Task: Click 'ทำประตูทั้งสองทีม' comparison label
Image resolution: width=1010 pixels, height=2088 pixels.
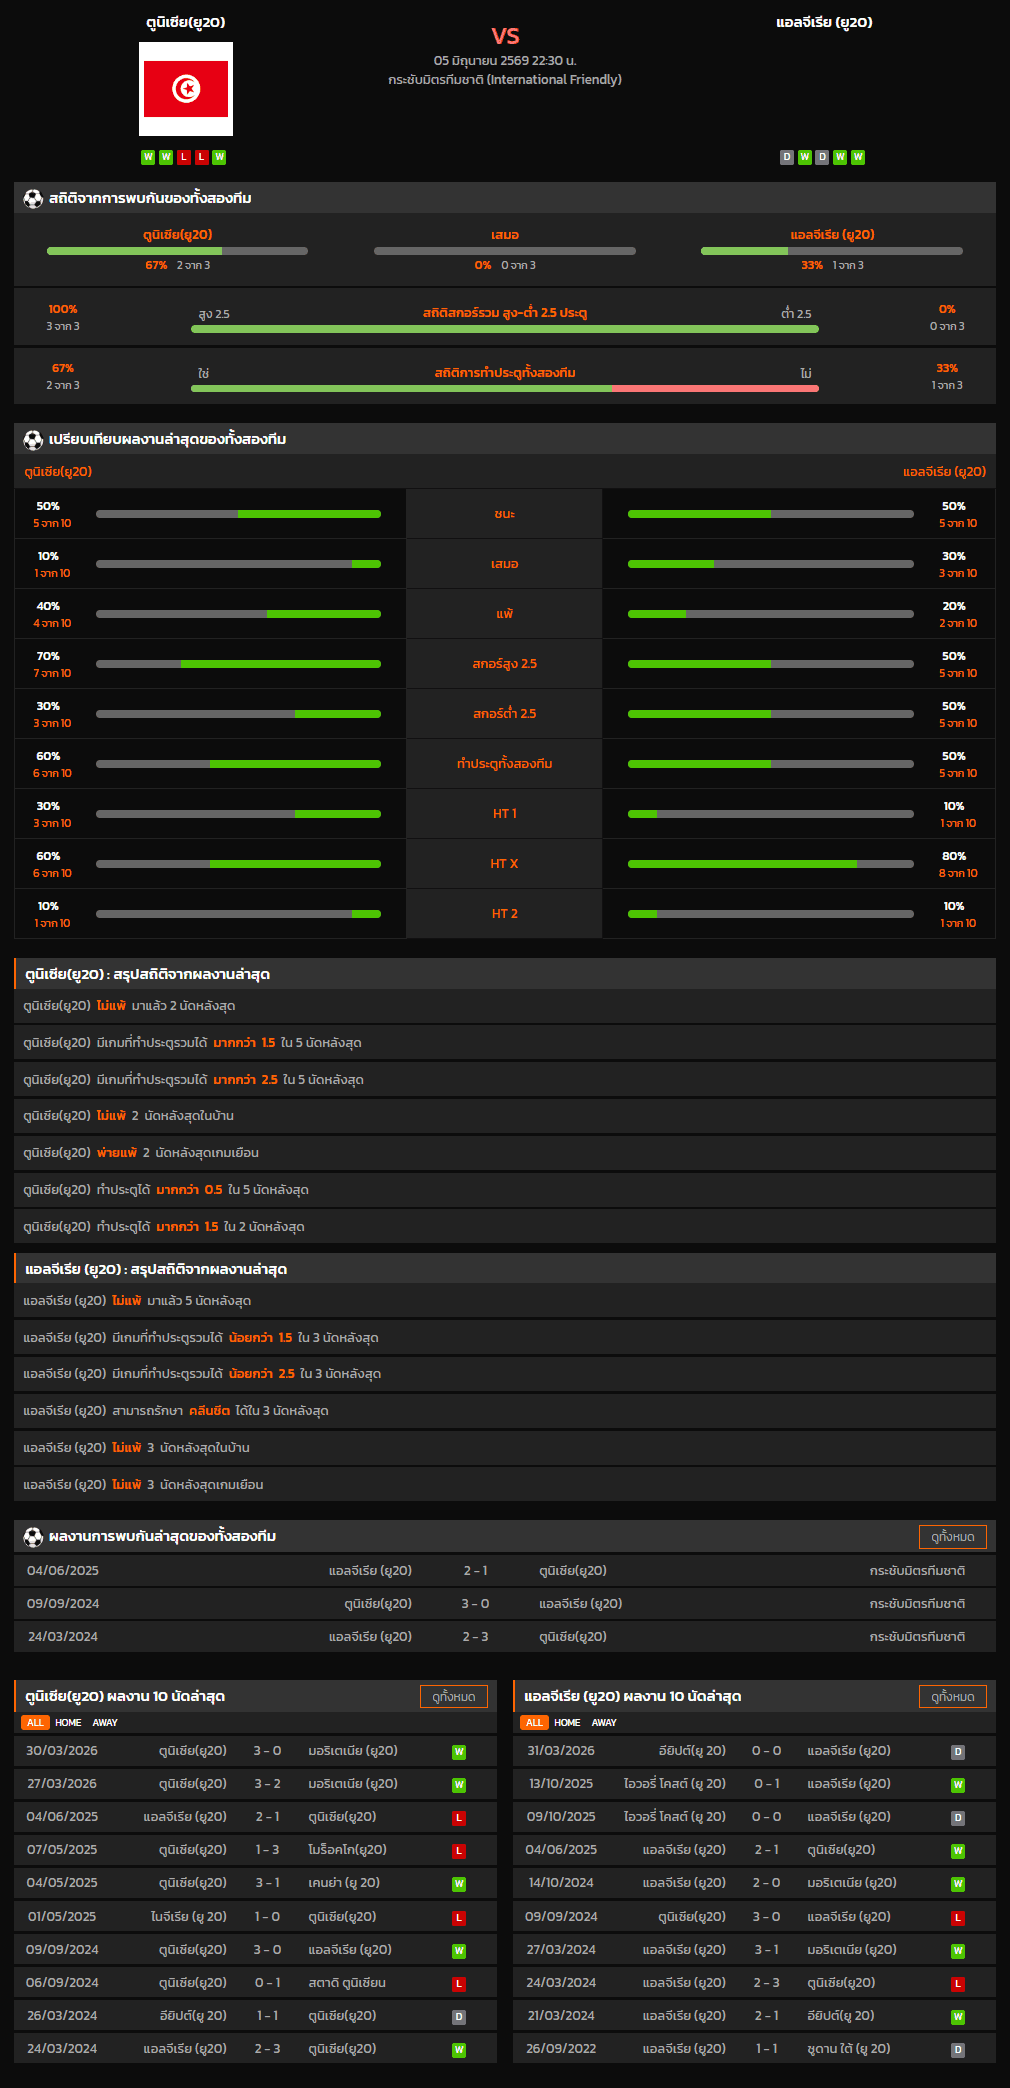Action: [x=504, y=763]
